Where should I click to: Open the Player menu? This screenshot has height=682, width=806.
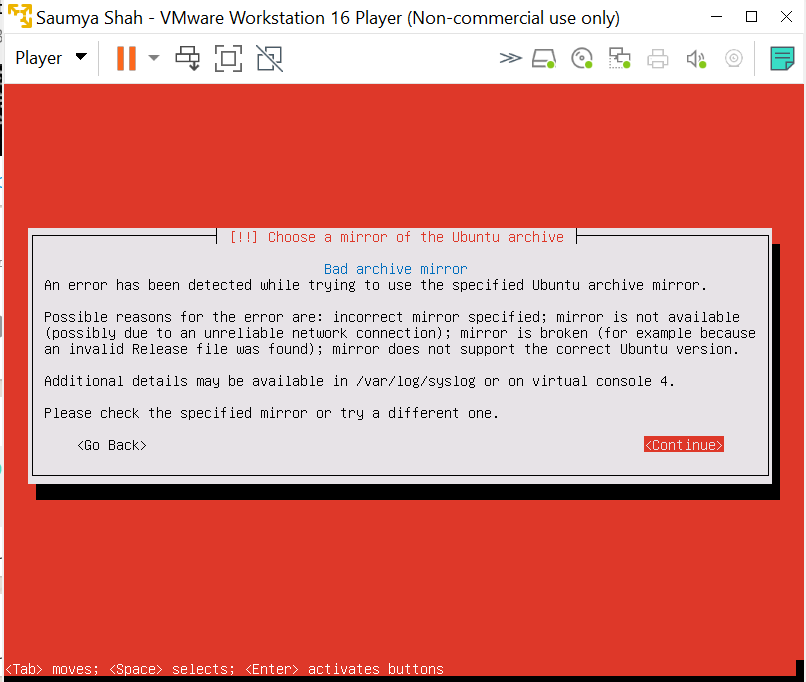[50, 58]
